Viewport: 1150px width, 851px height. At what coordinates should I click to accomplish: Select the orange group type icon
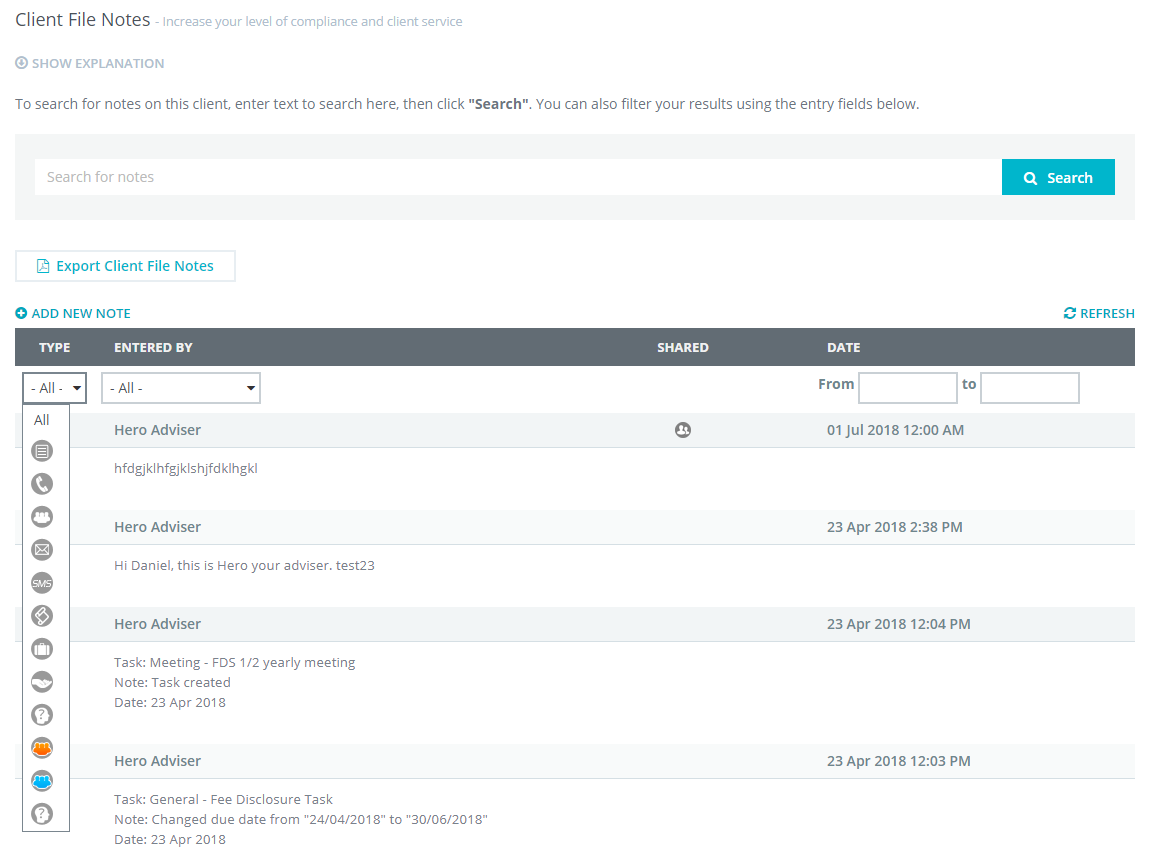tap(42, 748)
